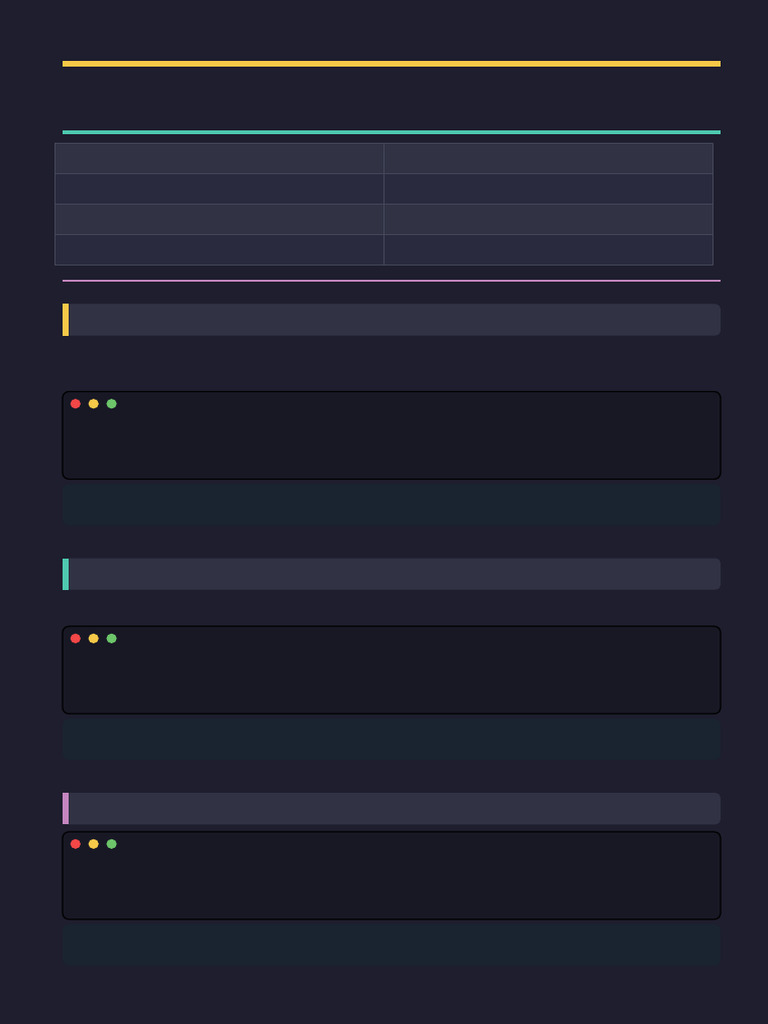Click the right cell of the second table row

click(x=549, y=189)
